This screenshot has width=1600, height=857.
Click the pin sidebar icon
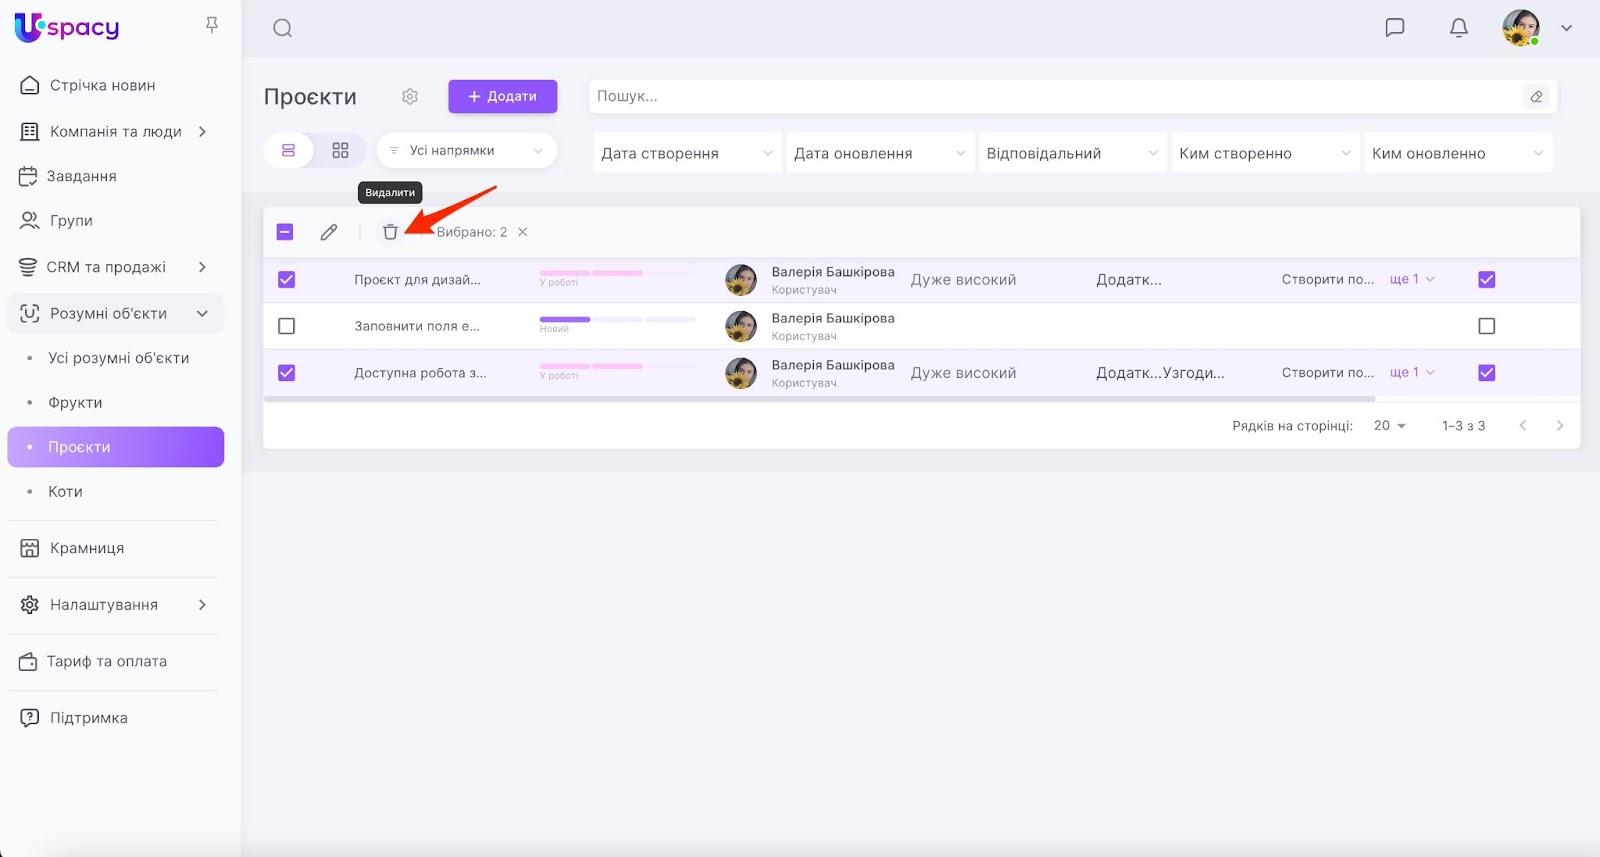(212, 25)
